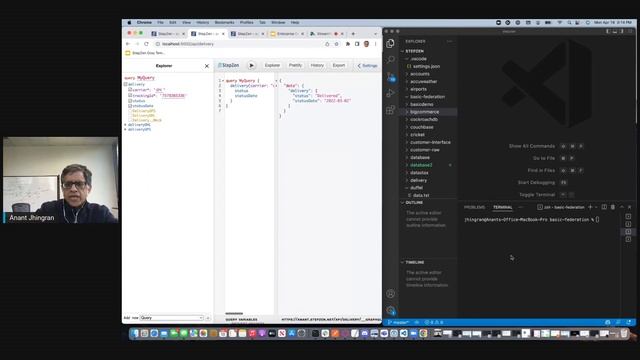This screenshot has width=640, height=360.
Task: Open Chrome three-dot menu
Action: [376, 44]
